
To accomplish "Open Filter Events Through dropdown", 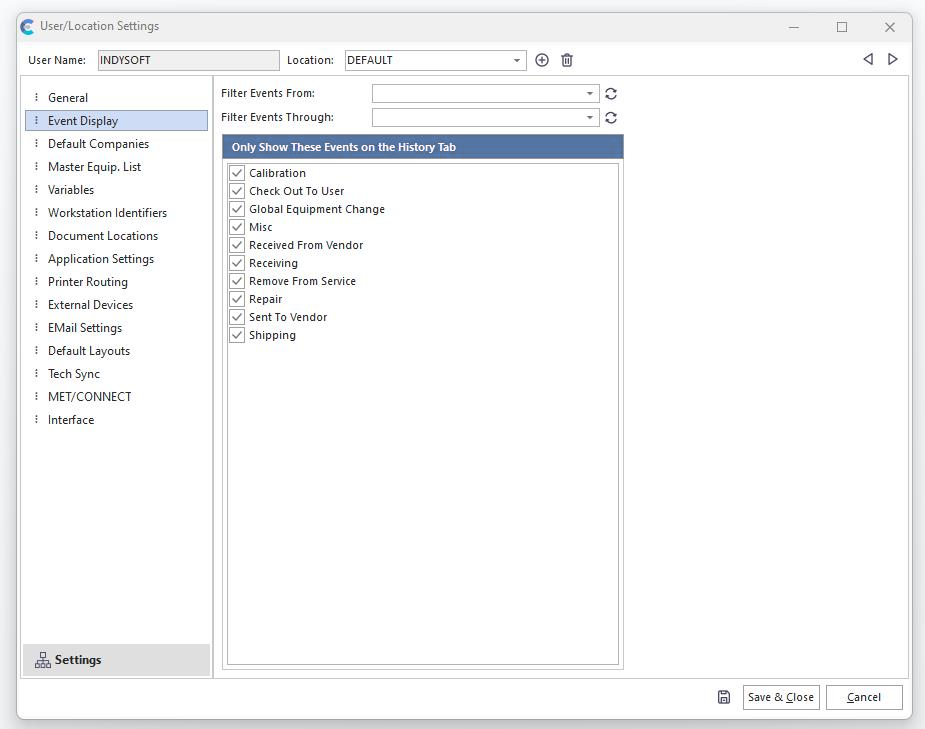I will (x=589, y=118).
